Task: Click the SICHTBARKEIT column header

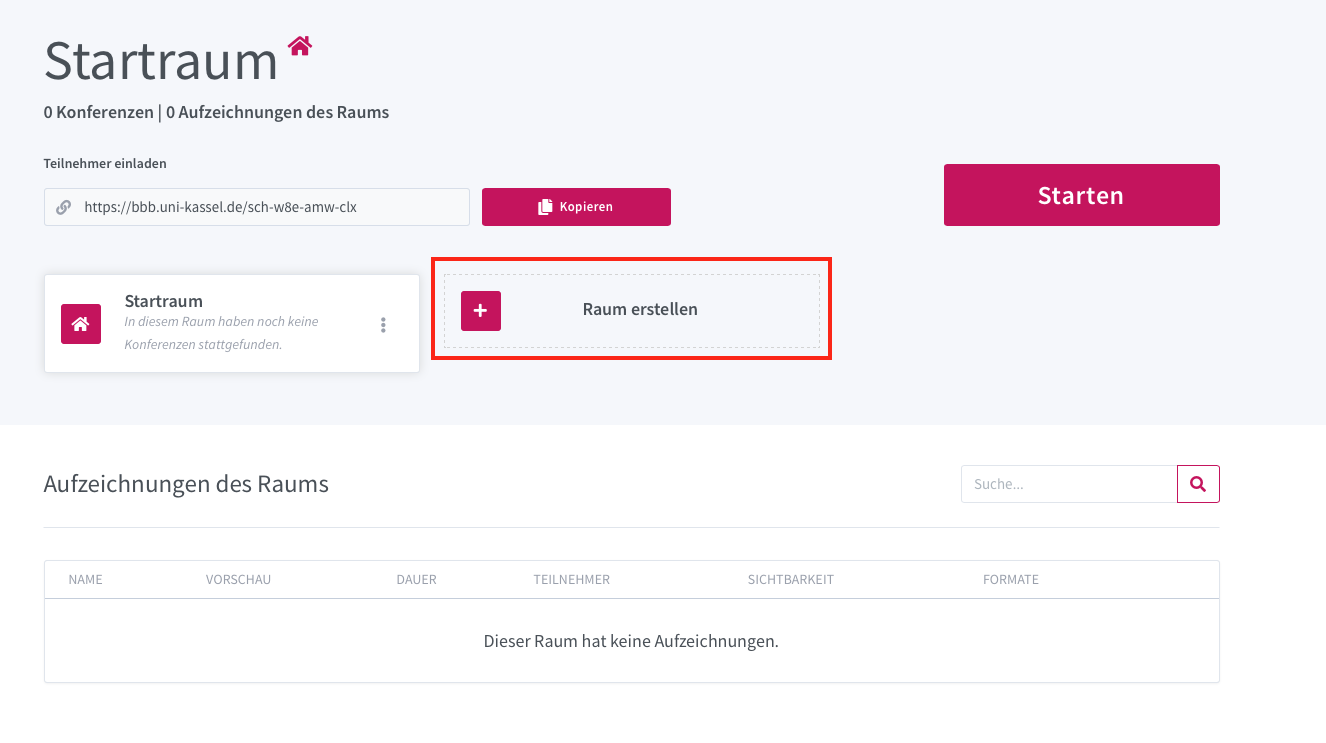Action: pos(790,580)
